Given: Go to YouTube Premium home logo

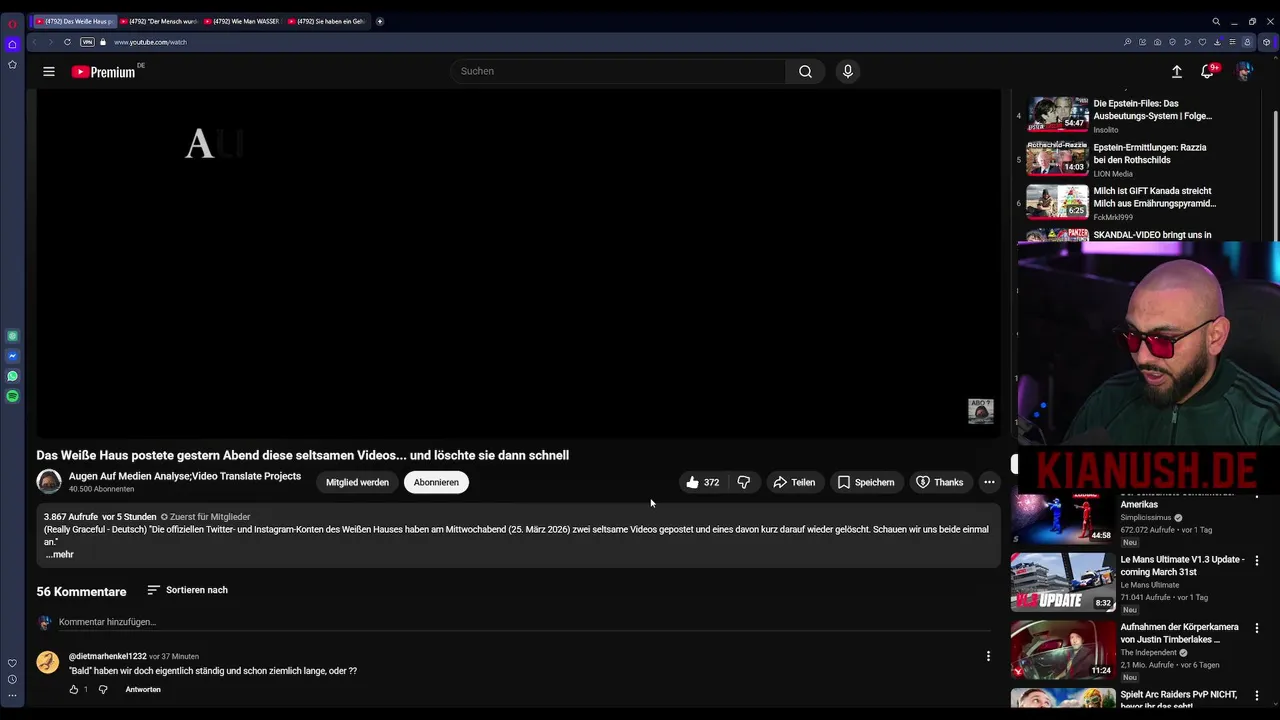Looking at the screenshot, I should (x=104, y=71).
